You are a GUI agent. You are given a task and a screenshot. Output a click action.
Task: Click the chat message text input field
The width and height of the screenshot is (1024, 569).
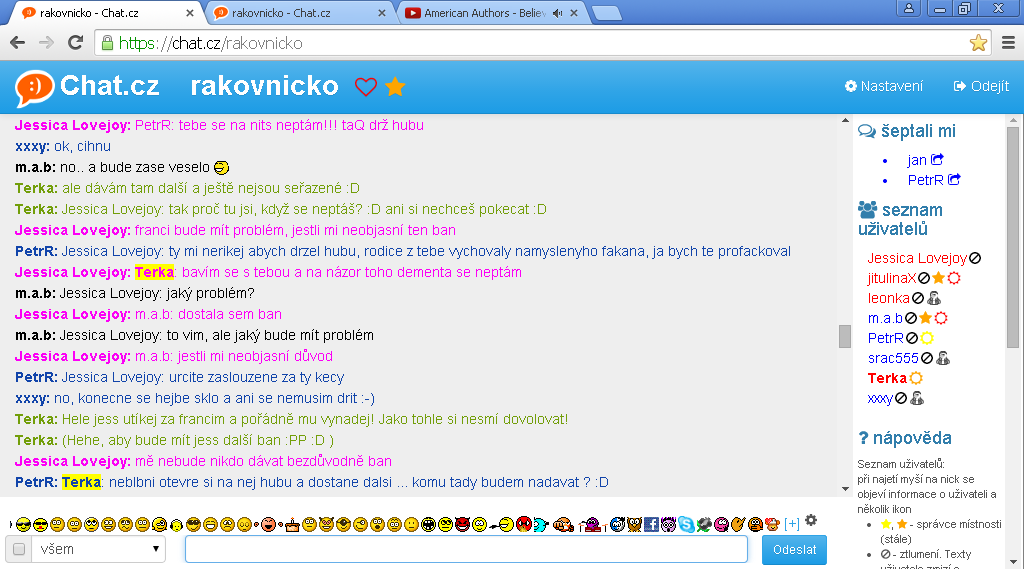coord(466,549)
